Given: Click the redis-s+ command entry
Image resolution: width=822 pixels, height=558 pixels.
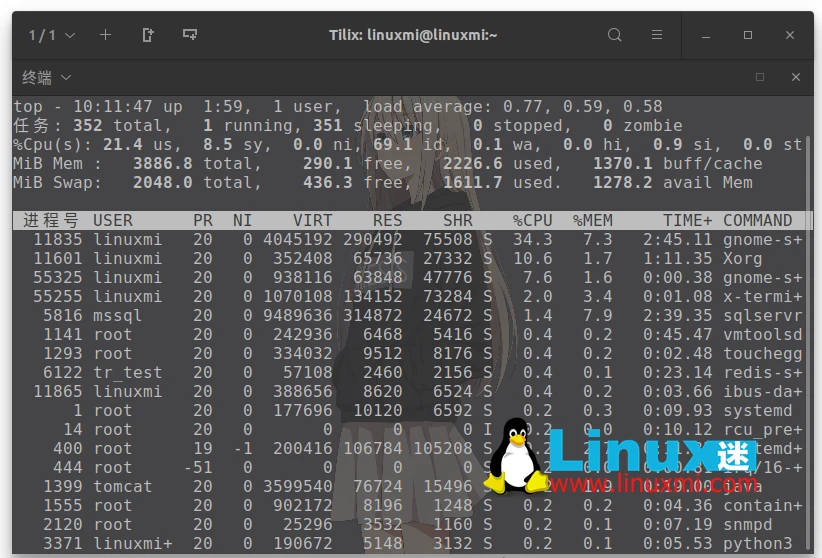Looking at the screenshot, I should (763, 373).
